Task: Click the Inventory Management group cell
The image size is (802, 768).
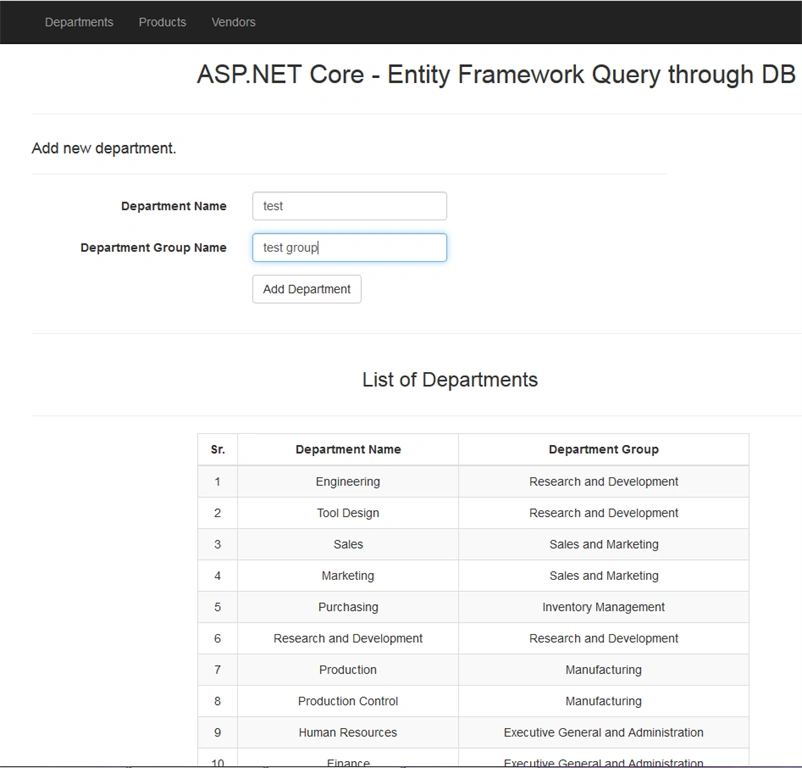Action: (x=604, y=607)
